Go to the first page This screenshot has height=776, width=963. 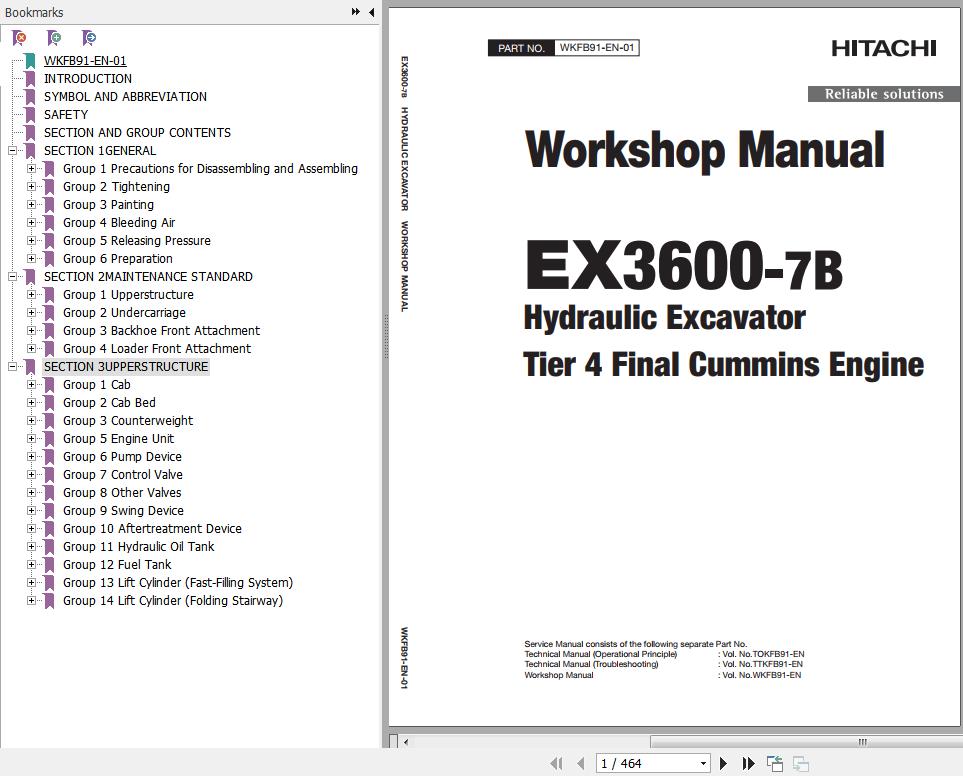pos(556,763)
